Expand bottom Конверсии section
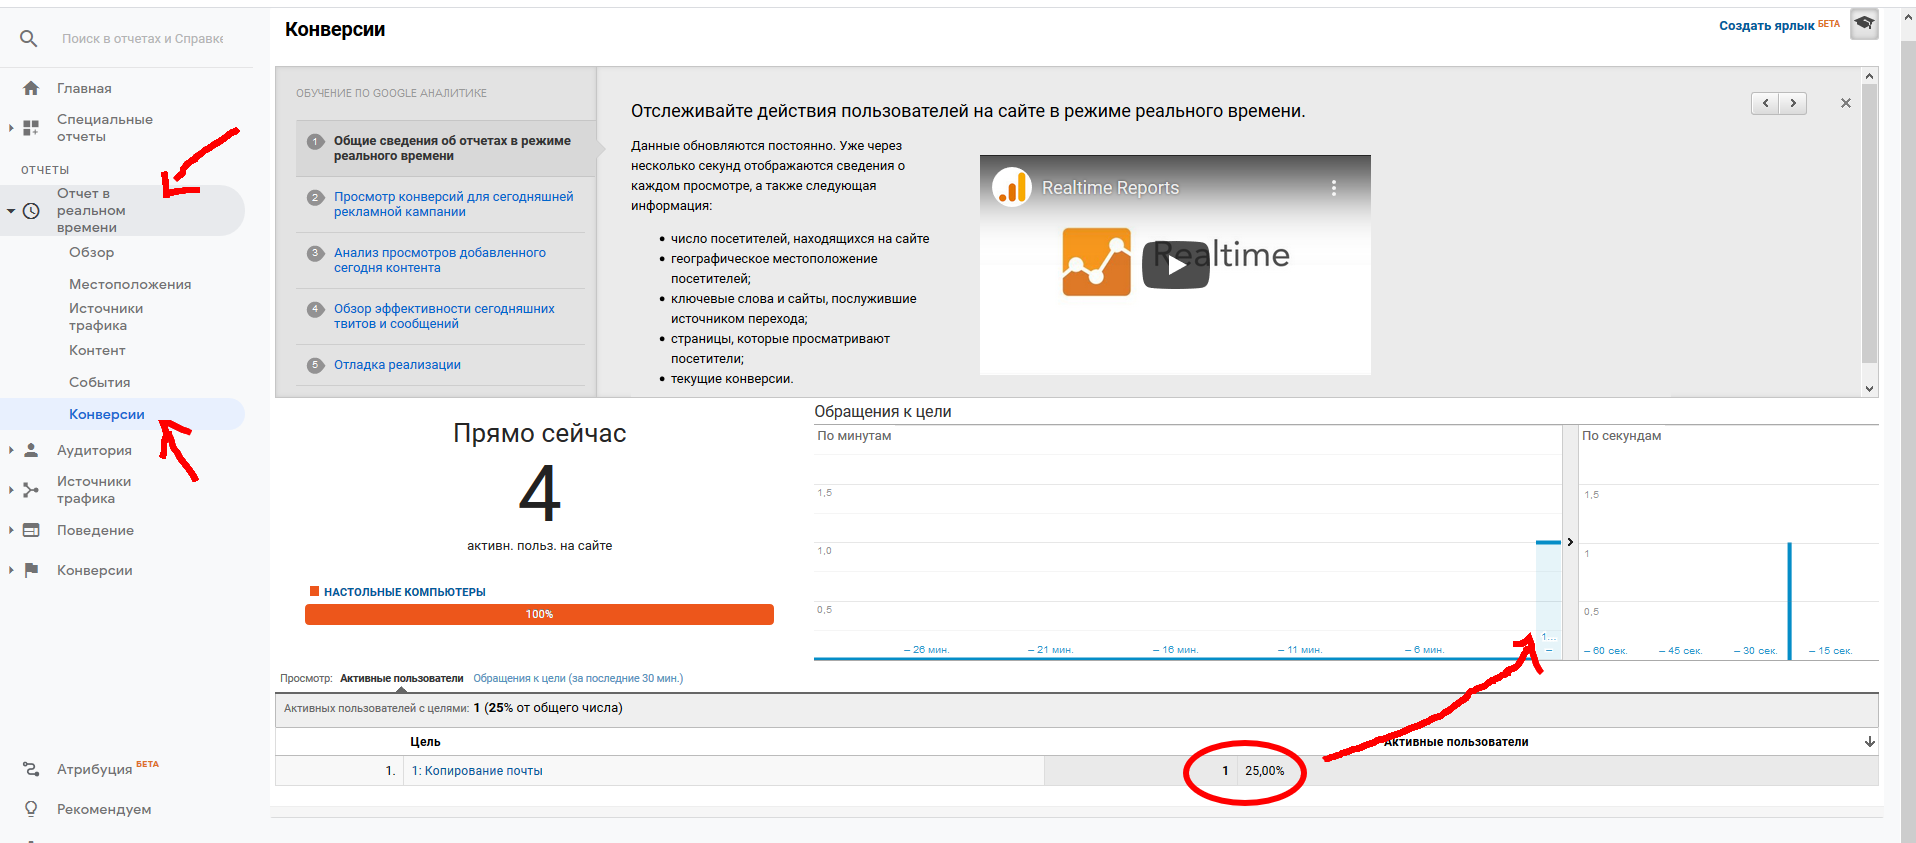 [x=11, y=570]
